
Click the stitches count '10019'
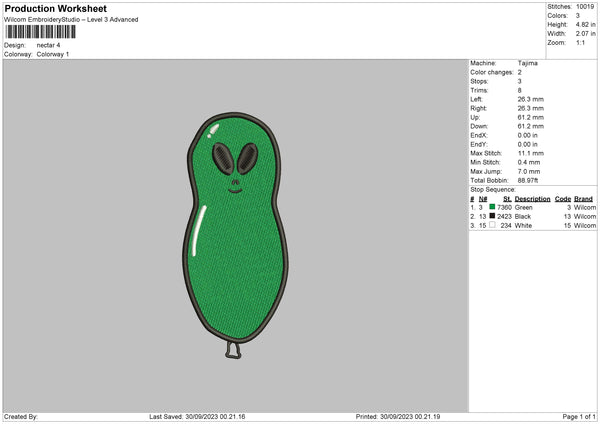tap(585, 7)
